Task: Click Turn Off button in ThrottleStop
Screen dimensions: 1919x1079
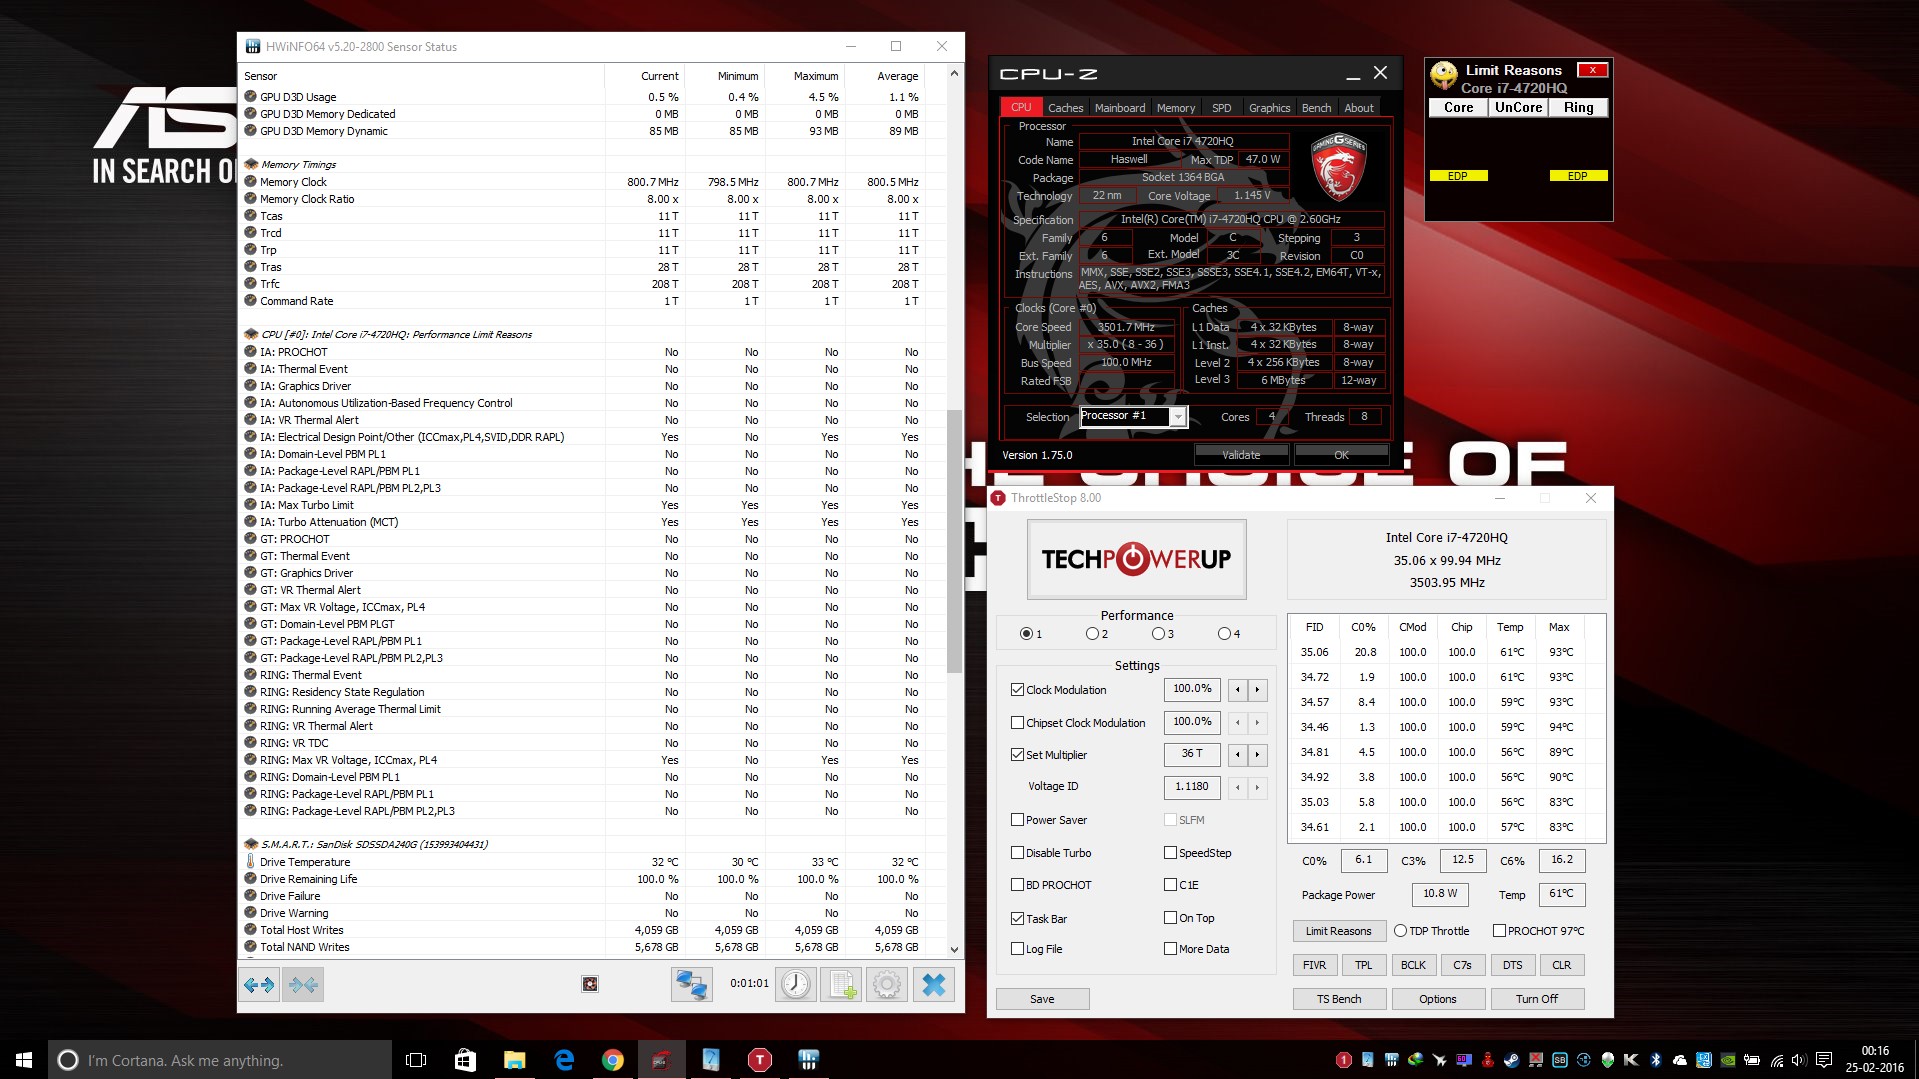Action: coord(1536,999)
